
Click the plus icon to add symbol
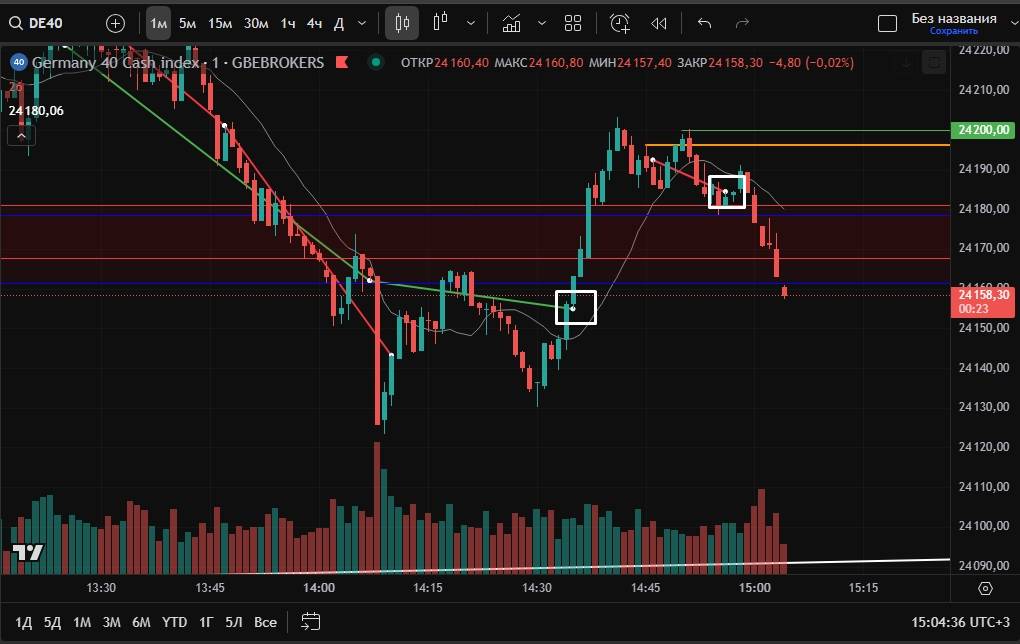tap(115, 23)
